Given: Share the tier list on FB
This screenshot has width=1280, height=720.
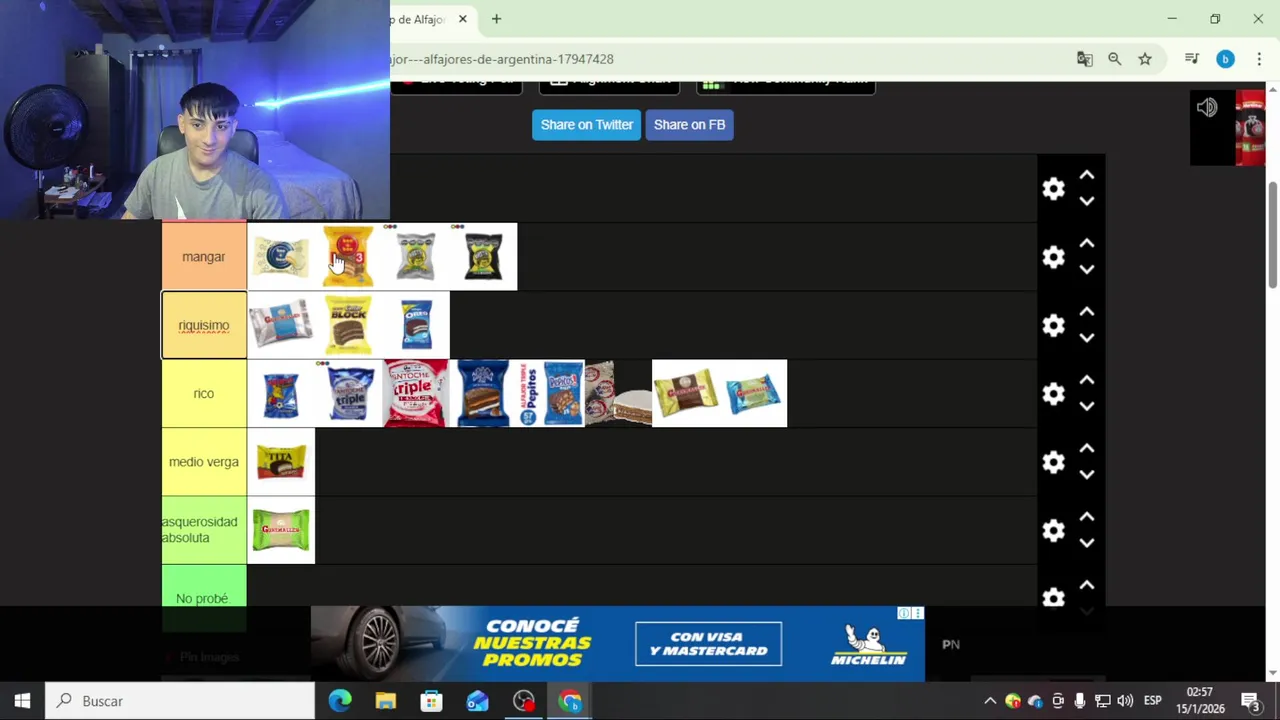Looking at the screenshot, I should click(x=689, y=125).
